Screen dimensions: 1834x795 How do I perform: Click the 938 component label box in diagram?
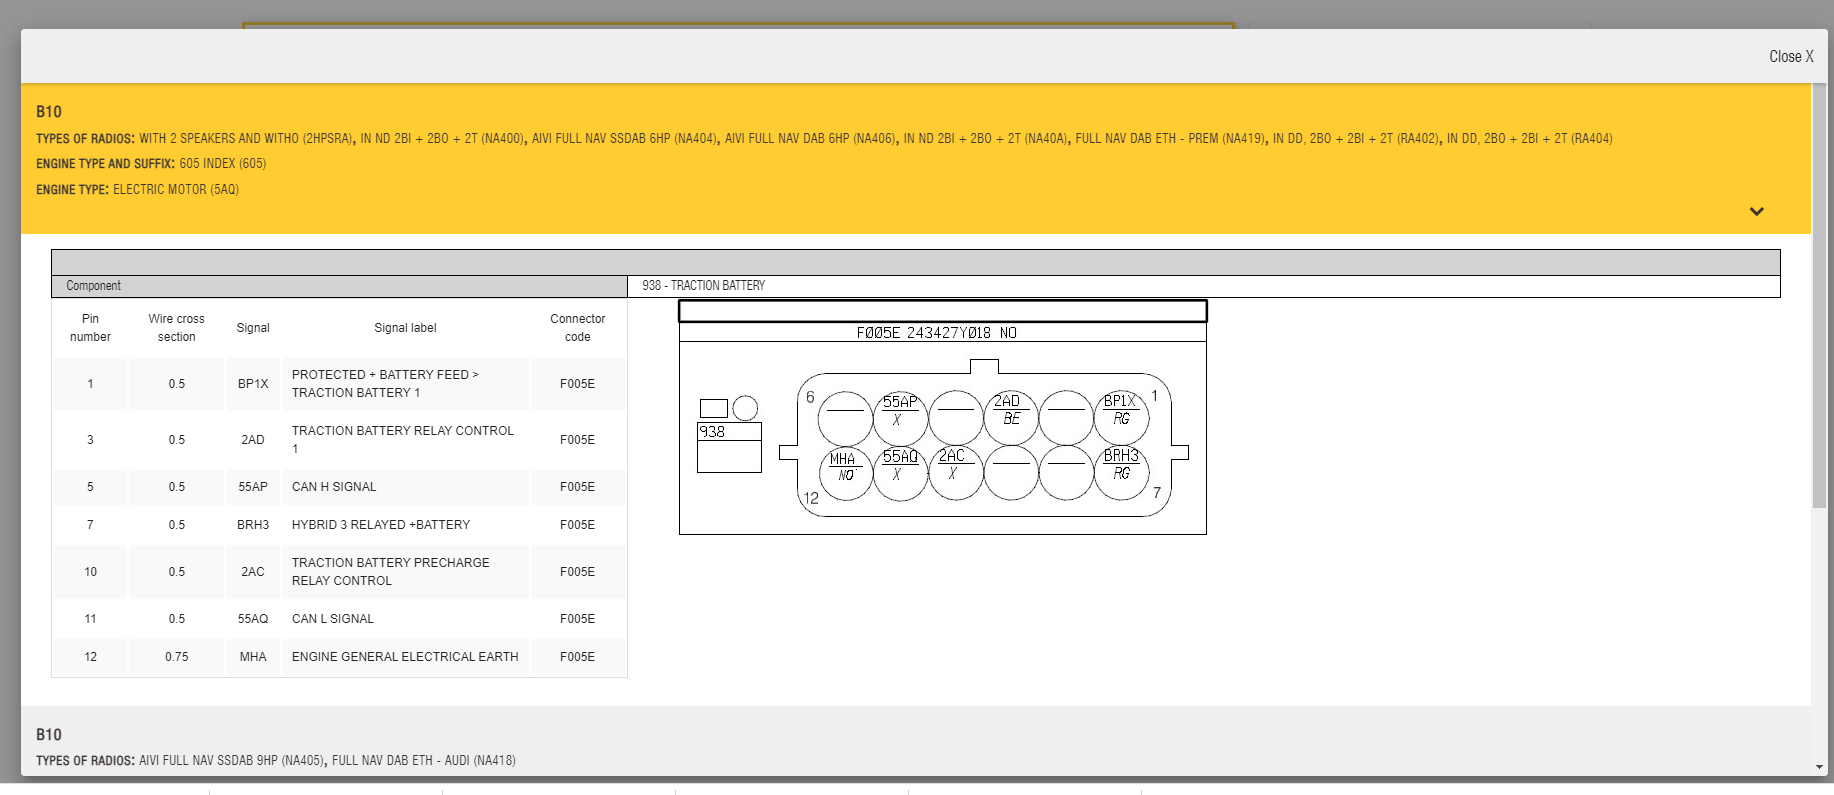[x=728, y=432]
